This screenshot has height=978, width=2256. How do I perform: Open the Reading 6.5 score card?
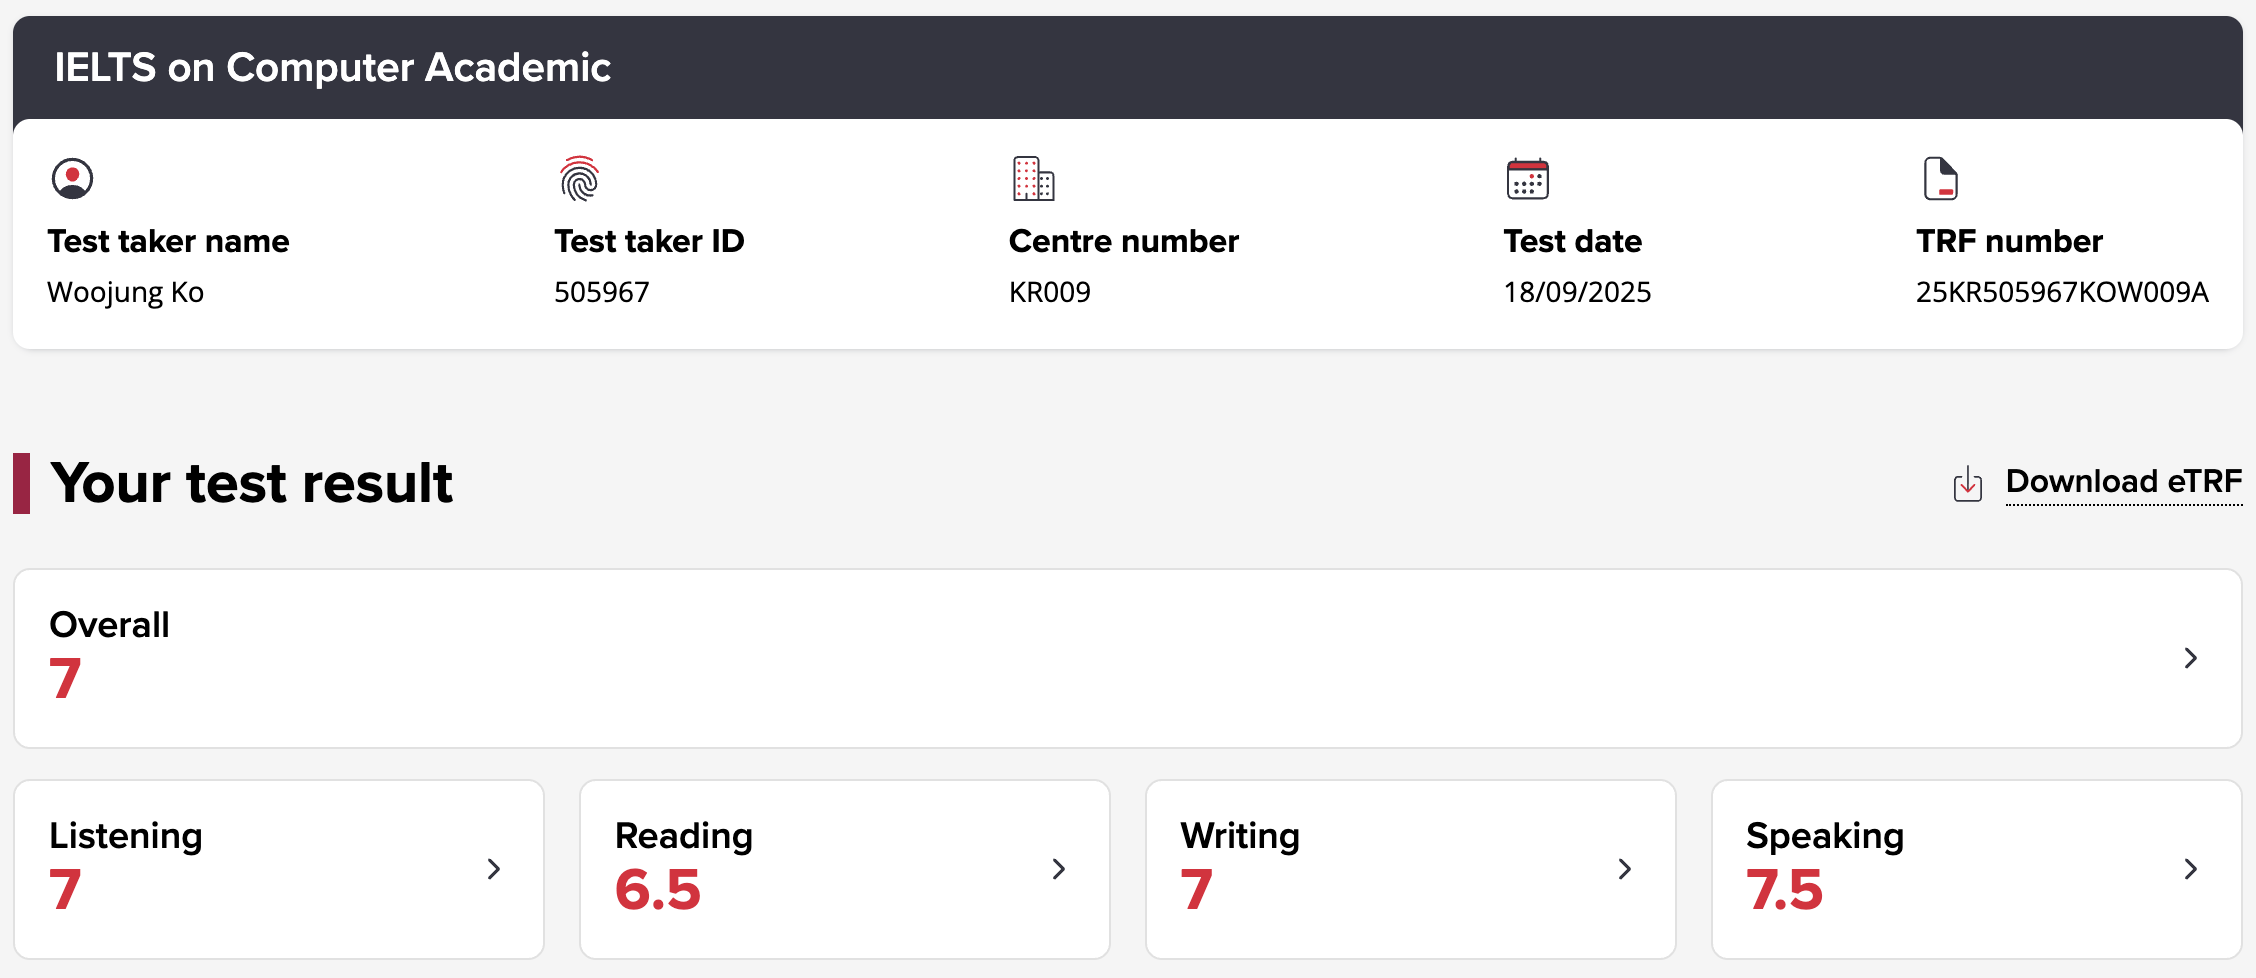pos(844,869)
